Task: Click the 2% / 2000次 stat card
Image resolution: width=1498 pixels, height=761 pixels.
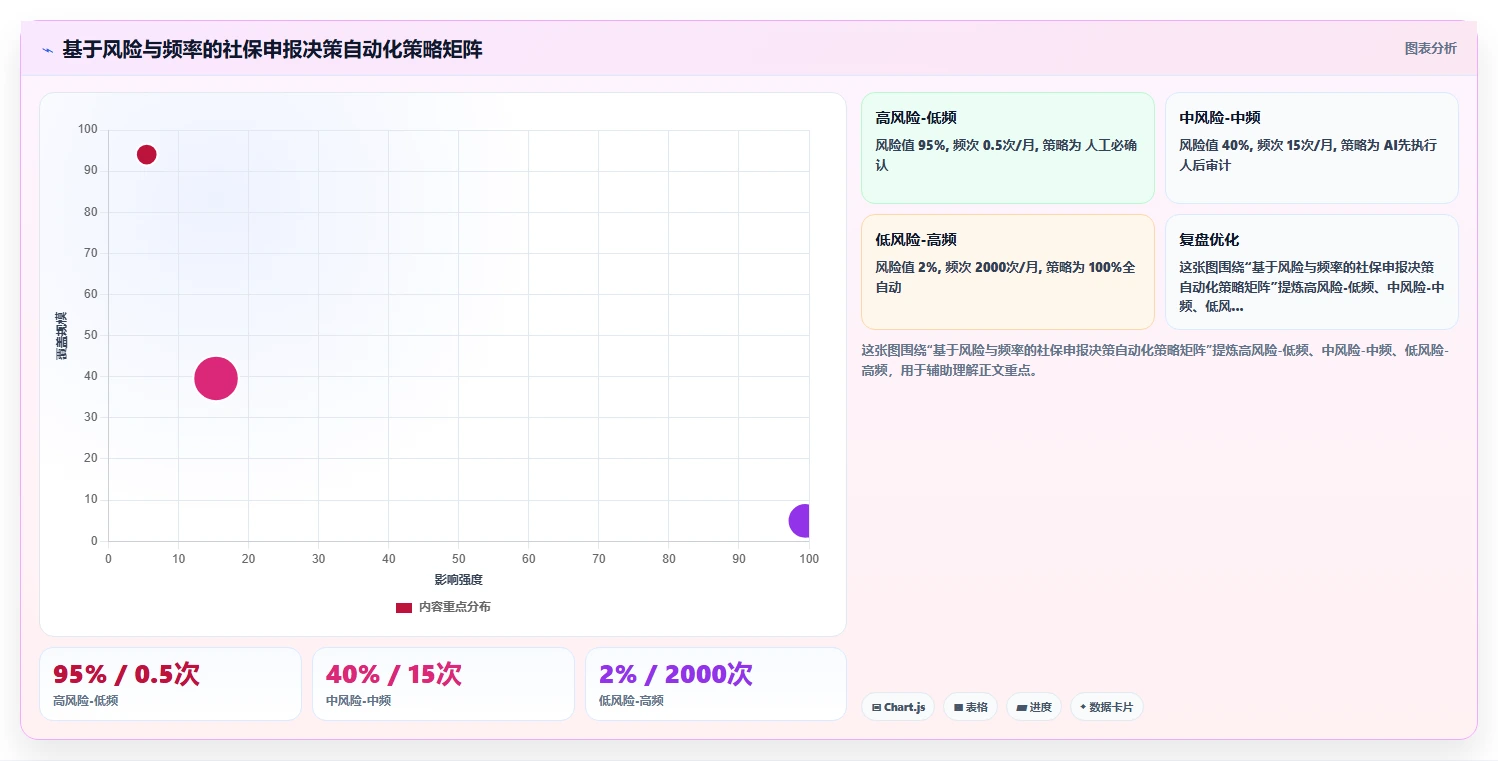Action: point(716,684)
